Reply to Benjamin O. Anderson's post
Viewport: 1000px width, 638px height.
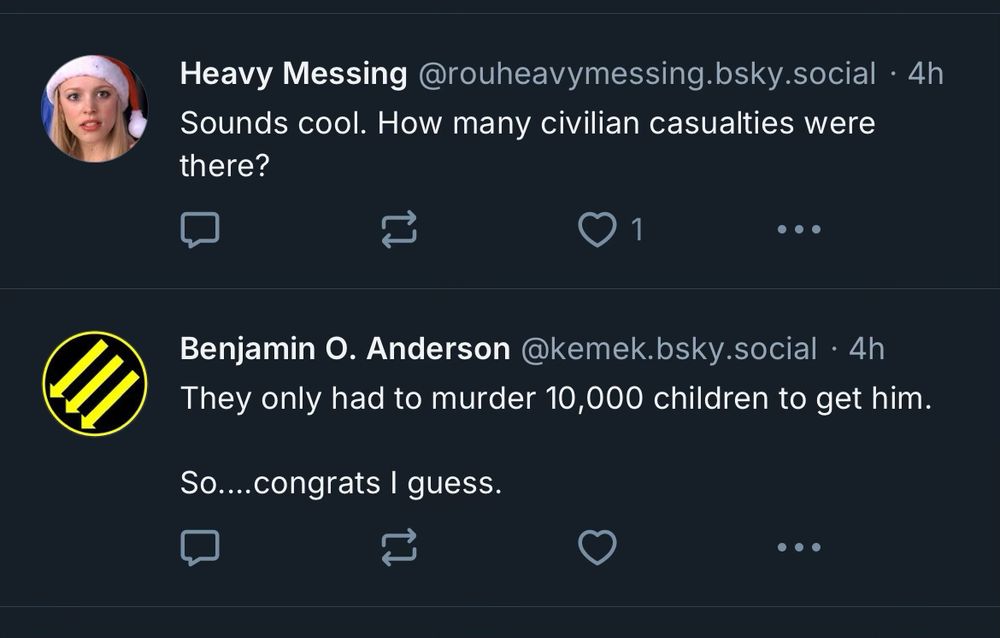[x=199, y=547]
